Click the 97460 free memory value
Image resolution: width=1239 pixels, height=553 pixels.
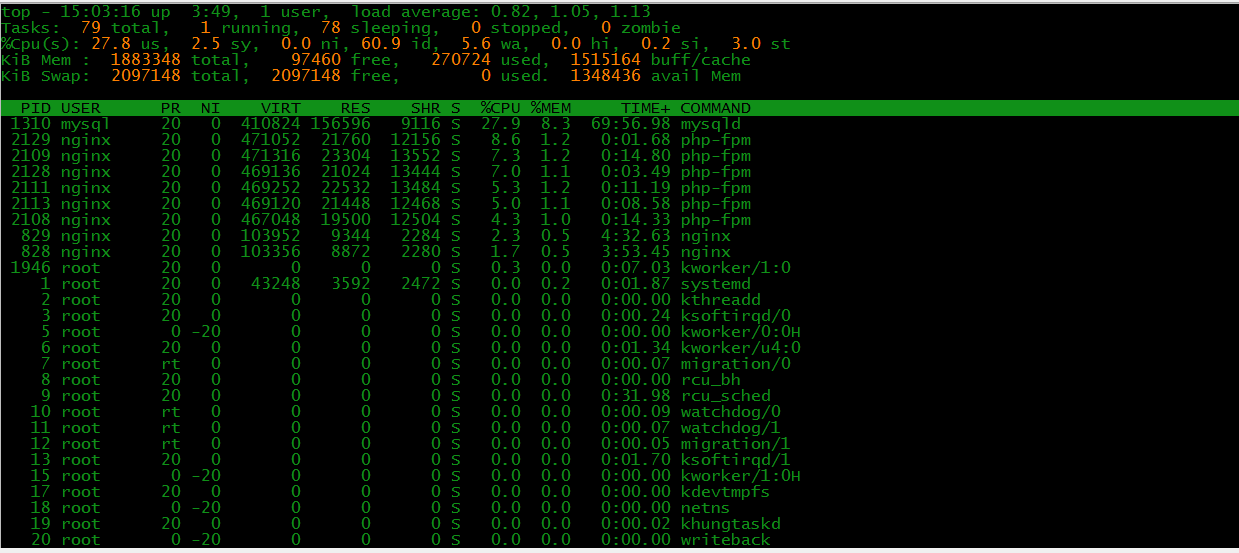pos(315,60)
